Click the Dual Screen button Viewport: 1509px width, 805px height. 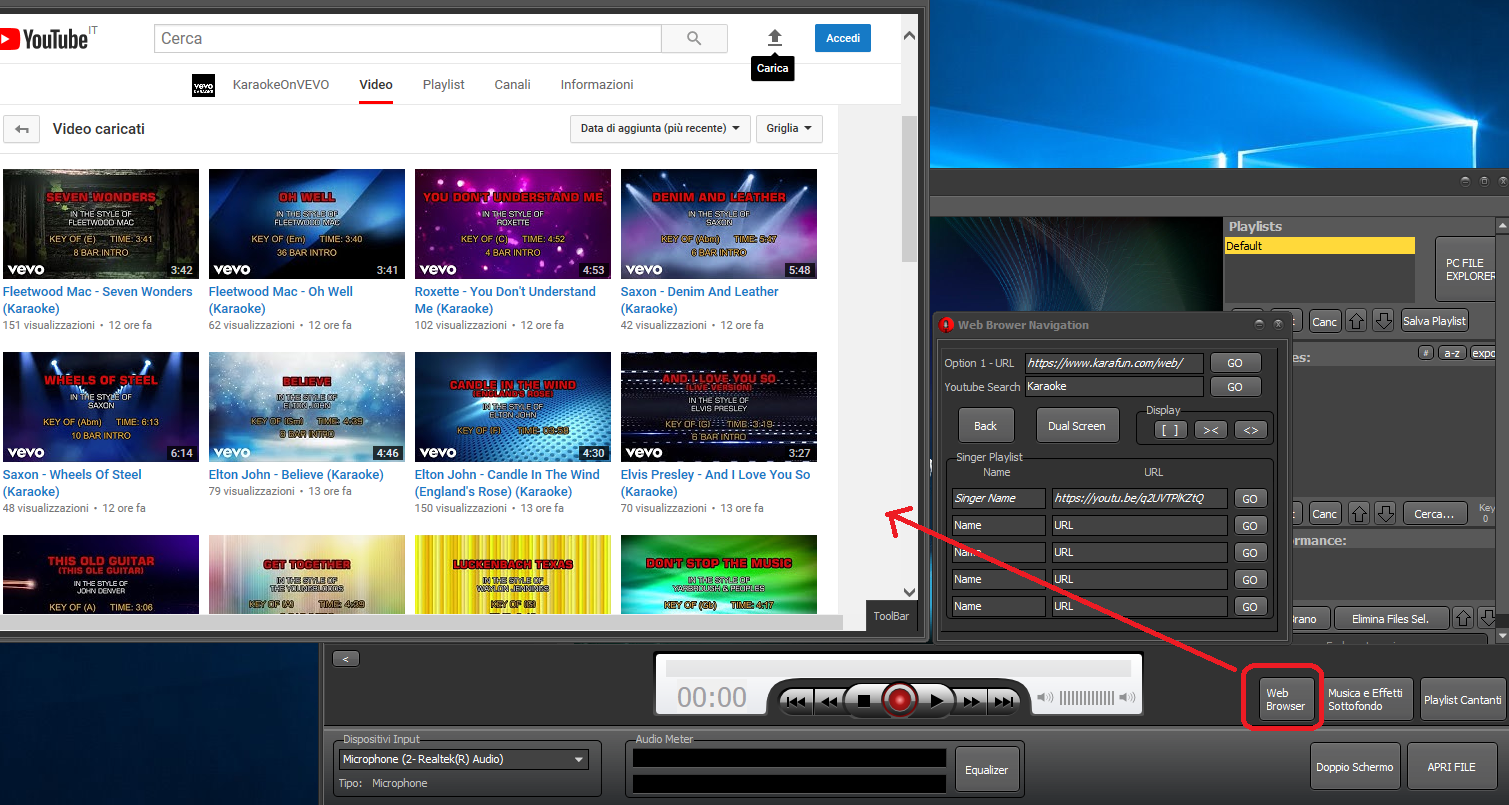point(1076,426)
